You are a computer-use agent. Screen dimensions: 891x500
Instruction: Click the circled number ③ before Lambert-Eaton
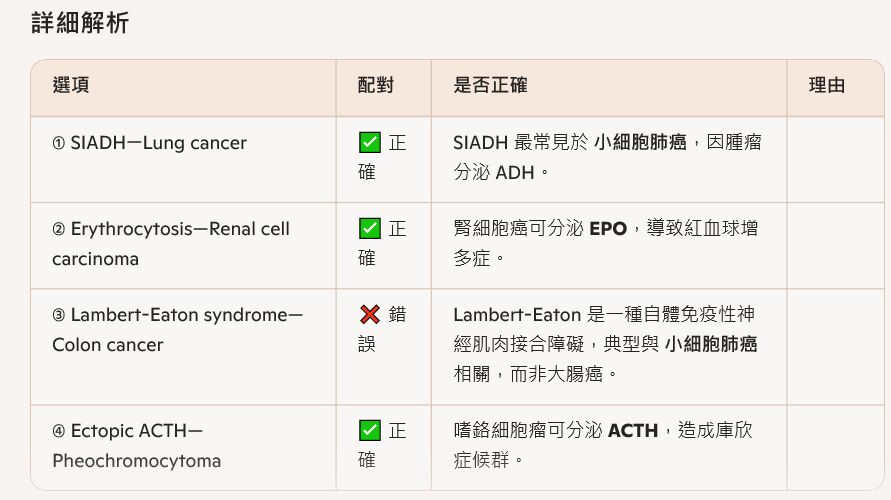point(59,315)
